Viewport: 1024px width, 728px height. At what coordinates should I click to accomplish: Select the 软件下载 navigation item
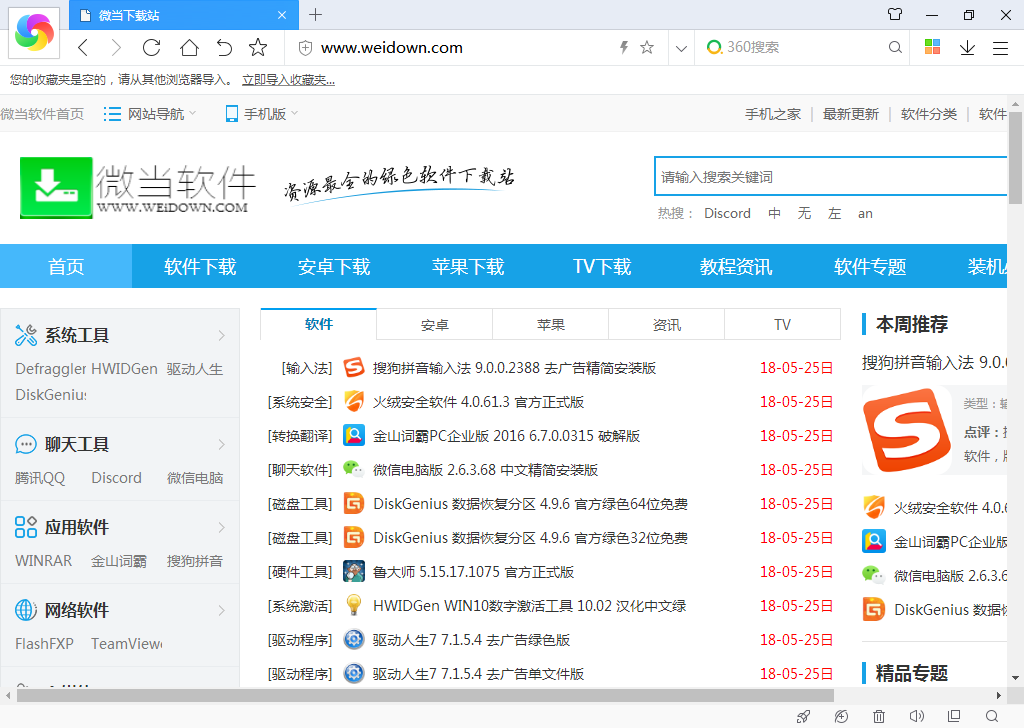(x=200, y=266)
